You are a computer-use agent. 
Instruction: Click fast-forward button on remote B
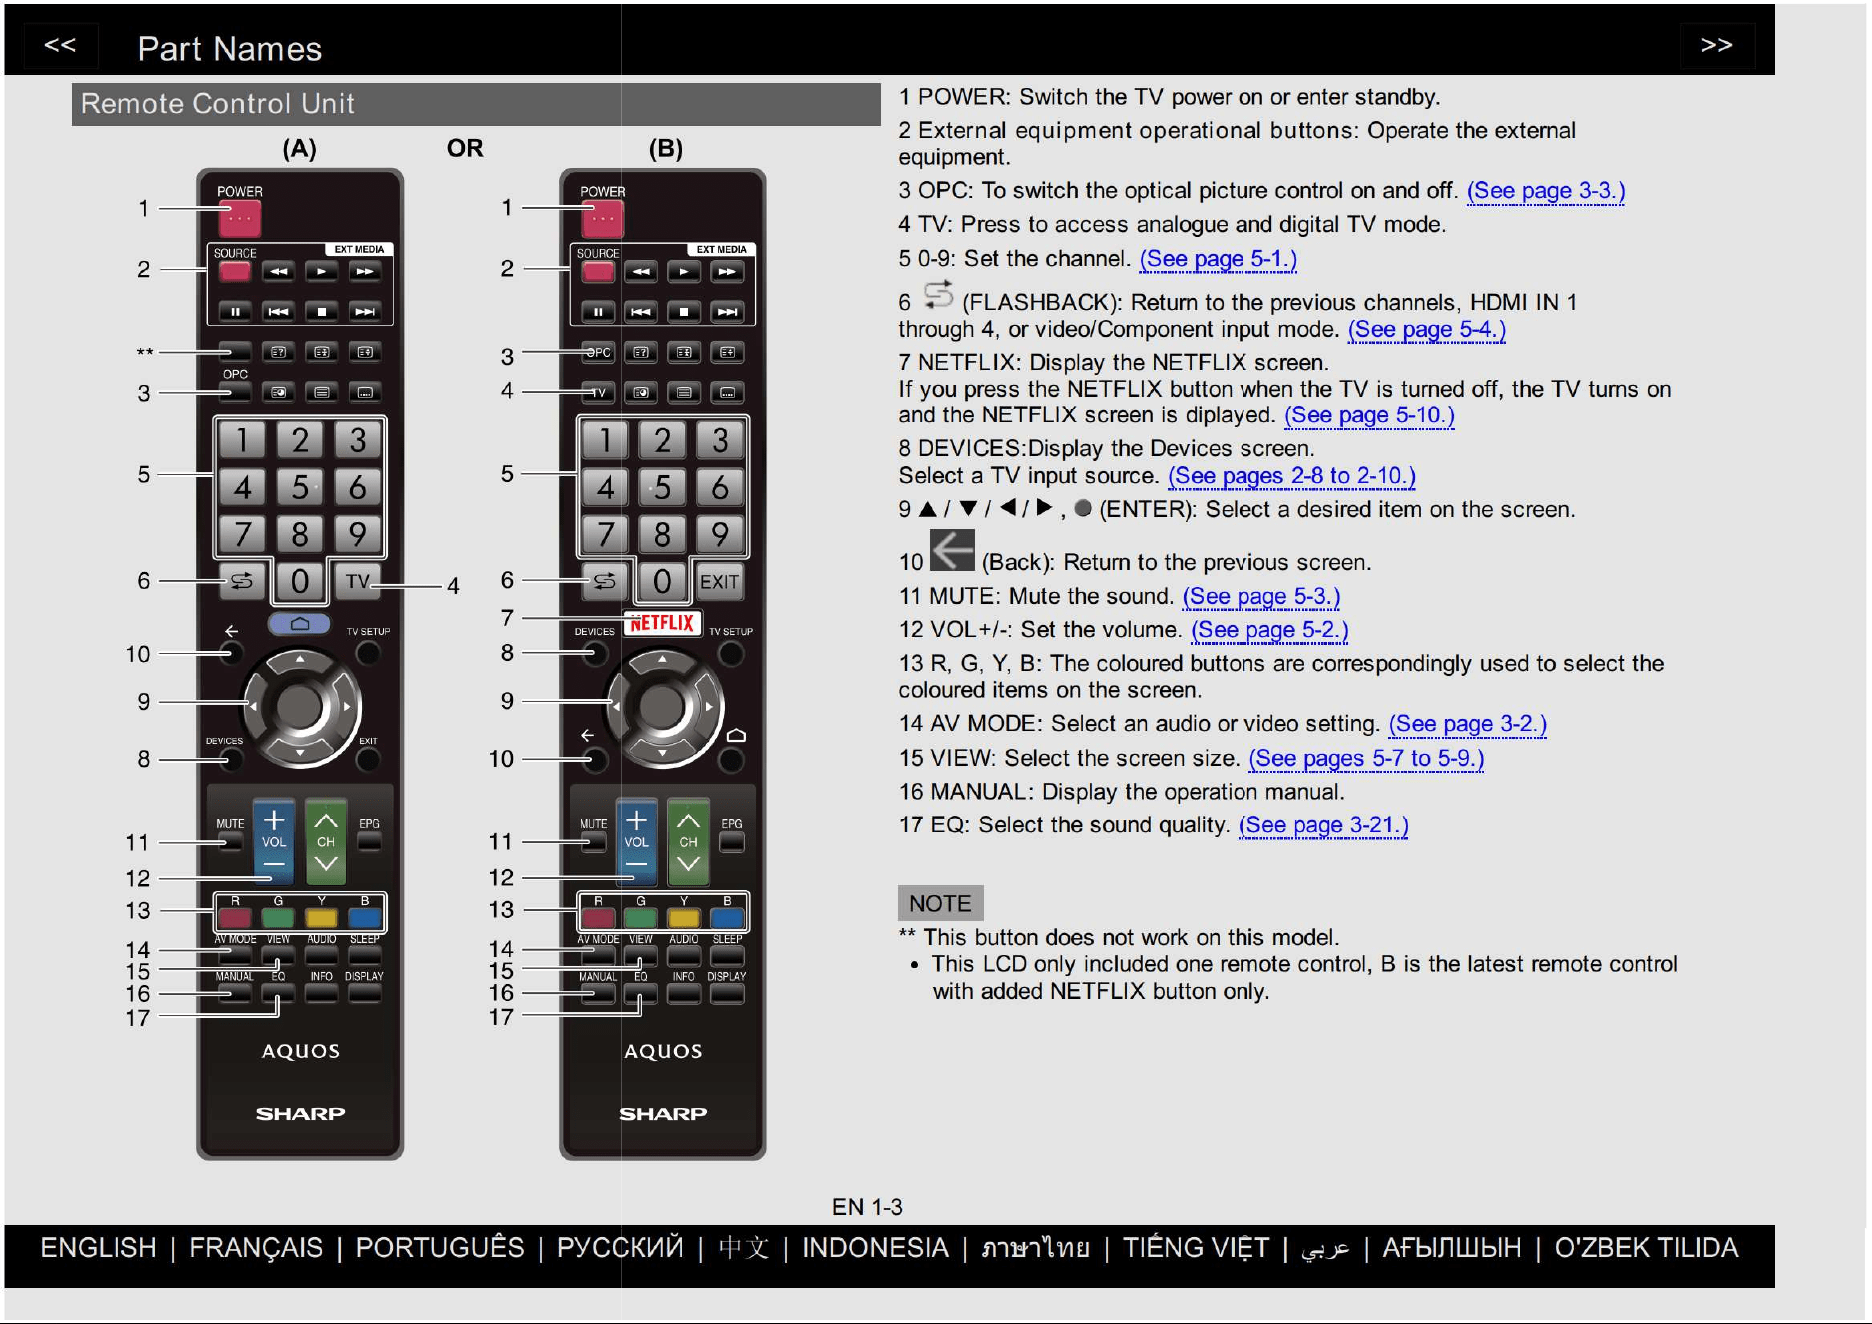[x=727, y=272]
